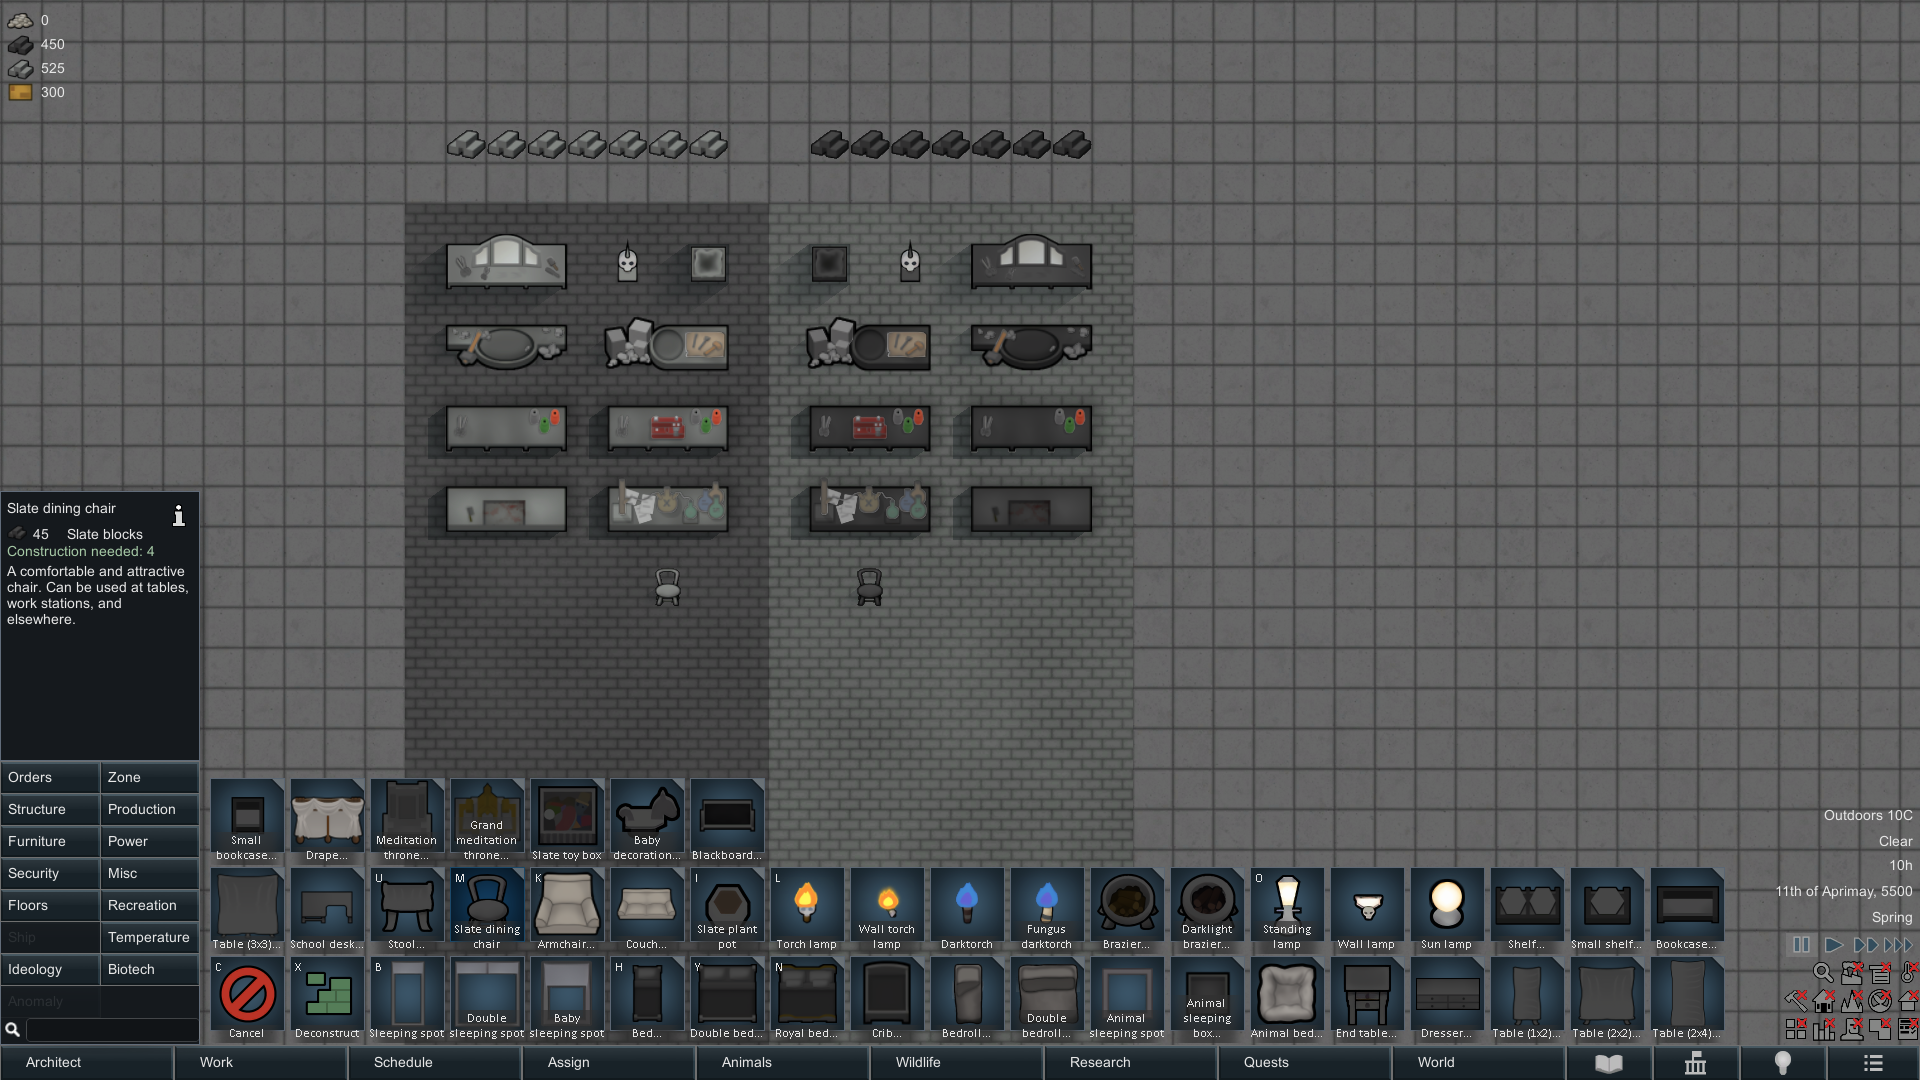Open the Structure architect category

50,809
